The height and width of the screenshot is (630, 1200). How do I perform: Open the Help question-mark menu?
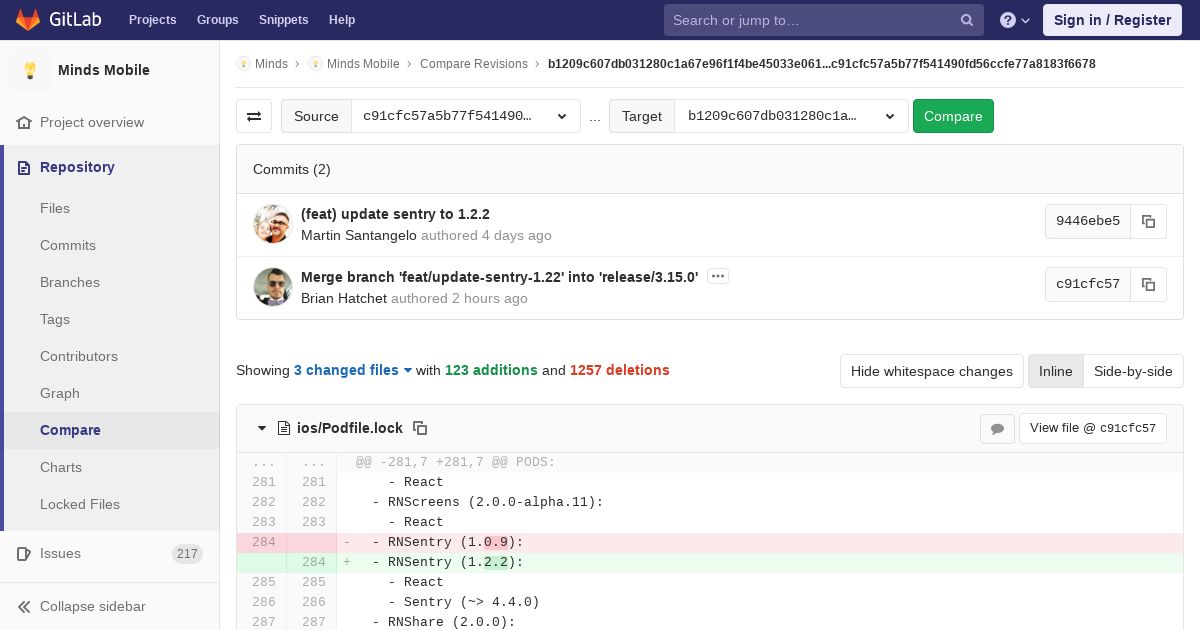pyautogui.click(x=1014, y=20)
